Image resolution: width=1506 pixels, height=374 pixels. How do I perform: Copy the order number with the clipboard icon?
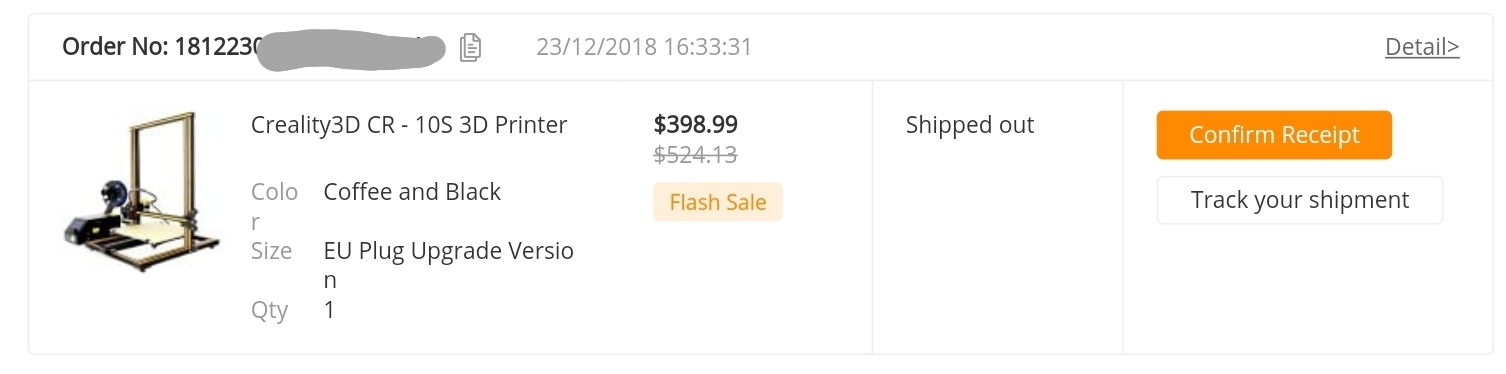point(470,47)
